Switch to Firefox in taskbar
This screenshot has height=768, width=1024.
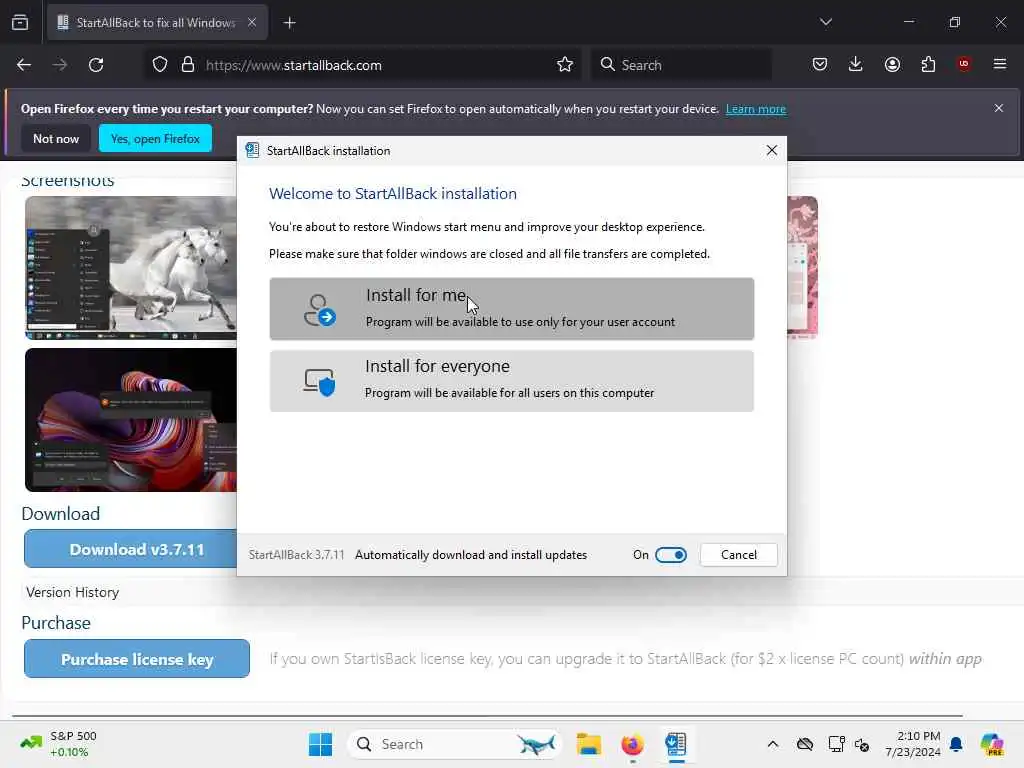(x=632, y=744)
